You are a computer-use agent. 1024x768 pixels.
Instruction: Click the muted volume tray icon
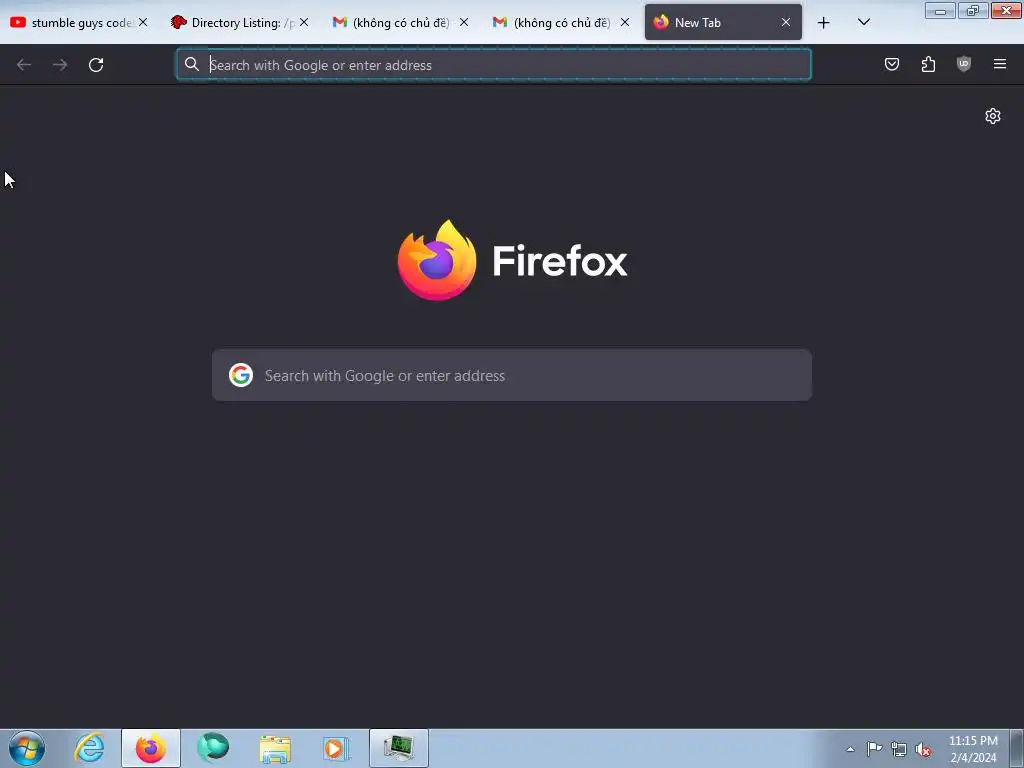[x=923, y=749]
